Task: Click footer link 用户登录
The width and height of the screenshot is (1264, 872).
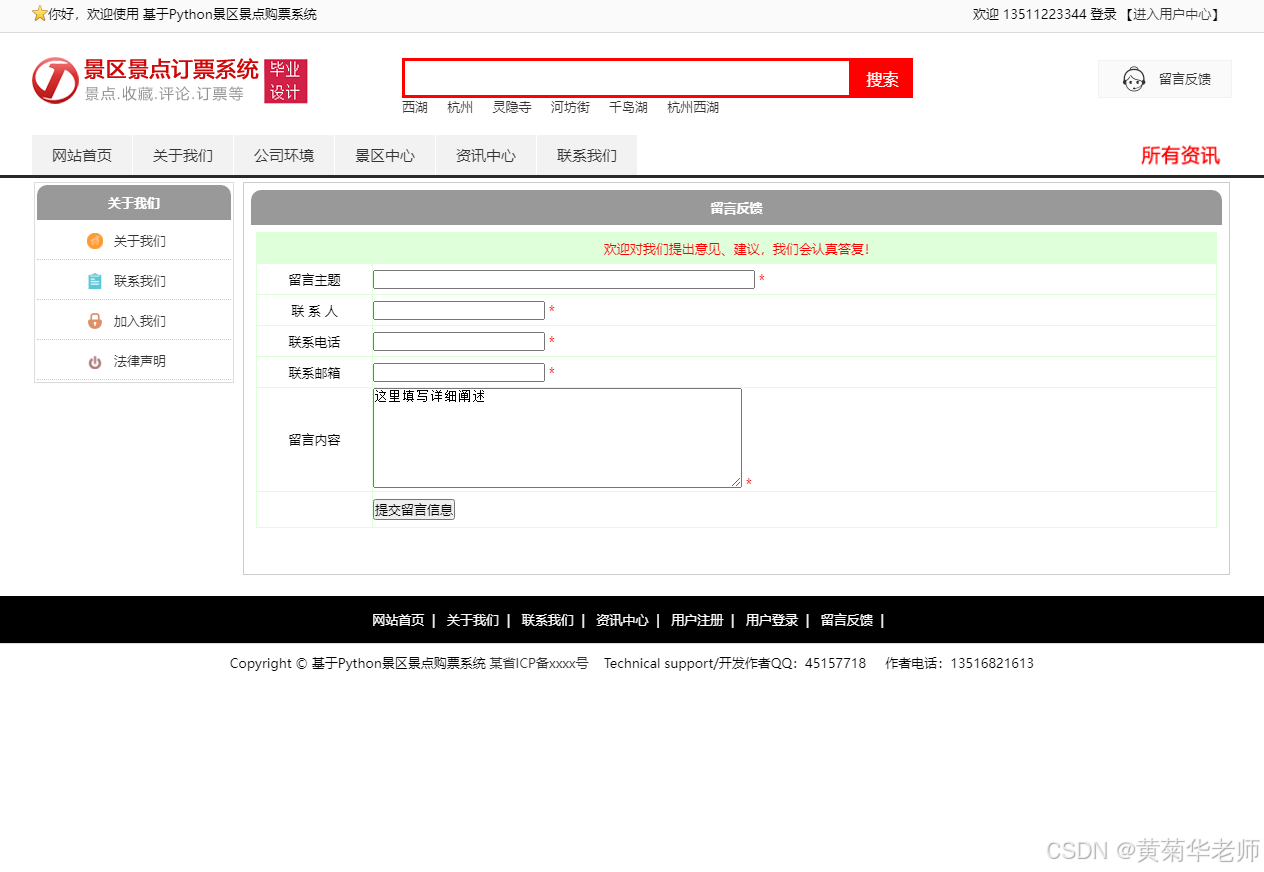Action: 771,620
